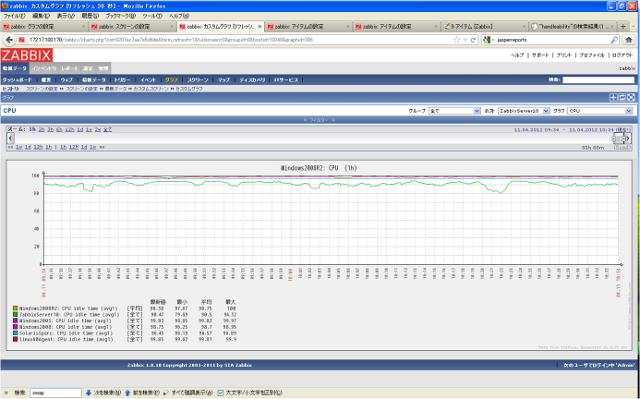Image resolution: width=640 pixels, height=399 pixels.
Task: Click the ログアウト link
Action: tap(622, 55)
